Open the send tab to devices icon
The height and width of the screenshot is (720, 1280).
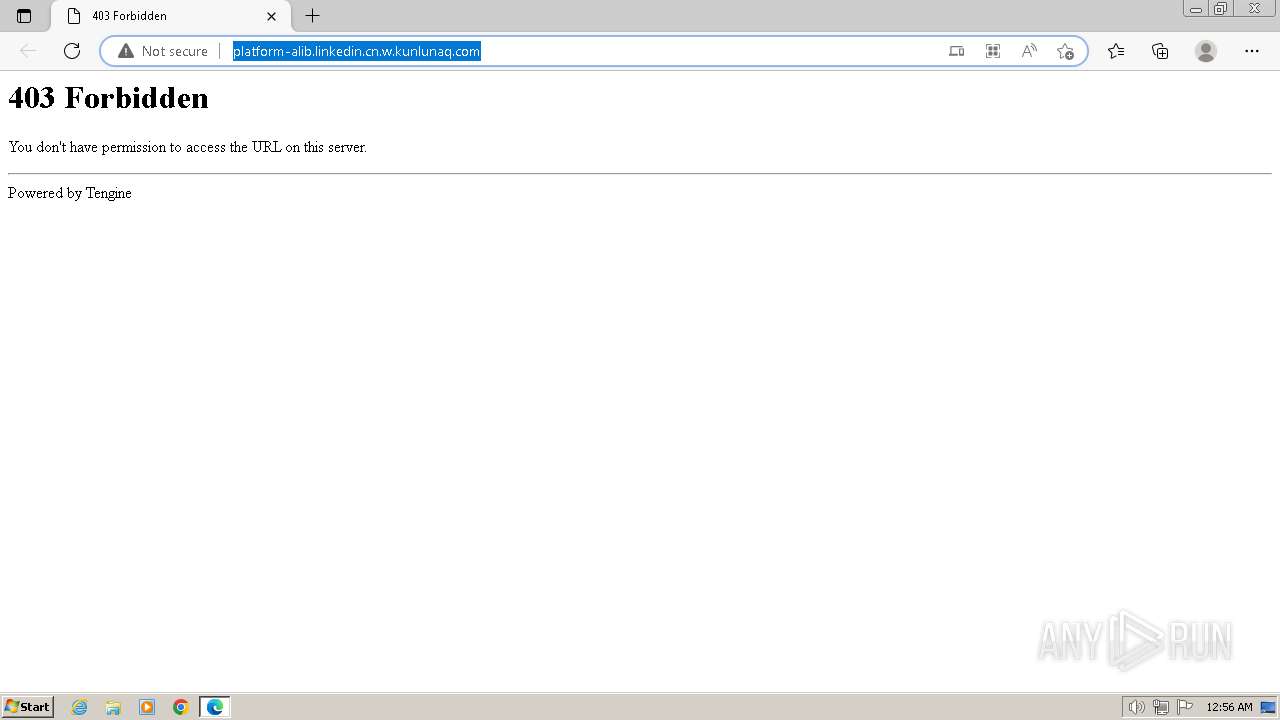click(x=956, y=51)
